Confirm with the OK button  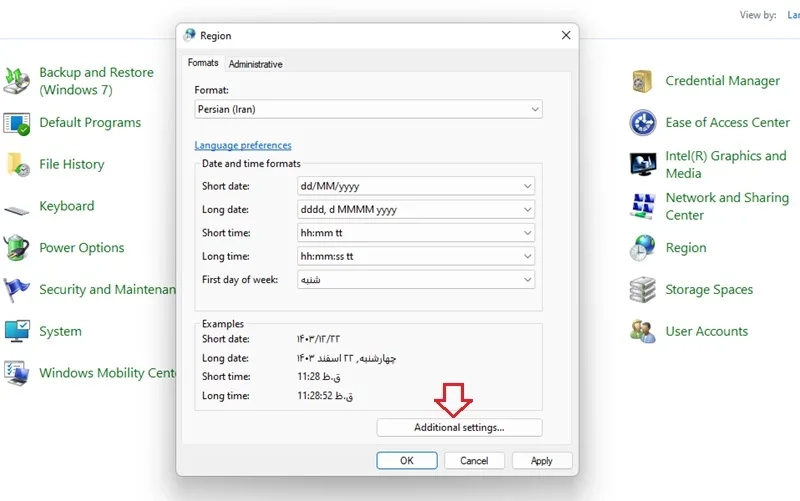coord(407,461)
